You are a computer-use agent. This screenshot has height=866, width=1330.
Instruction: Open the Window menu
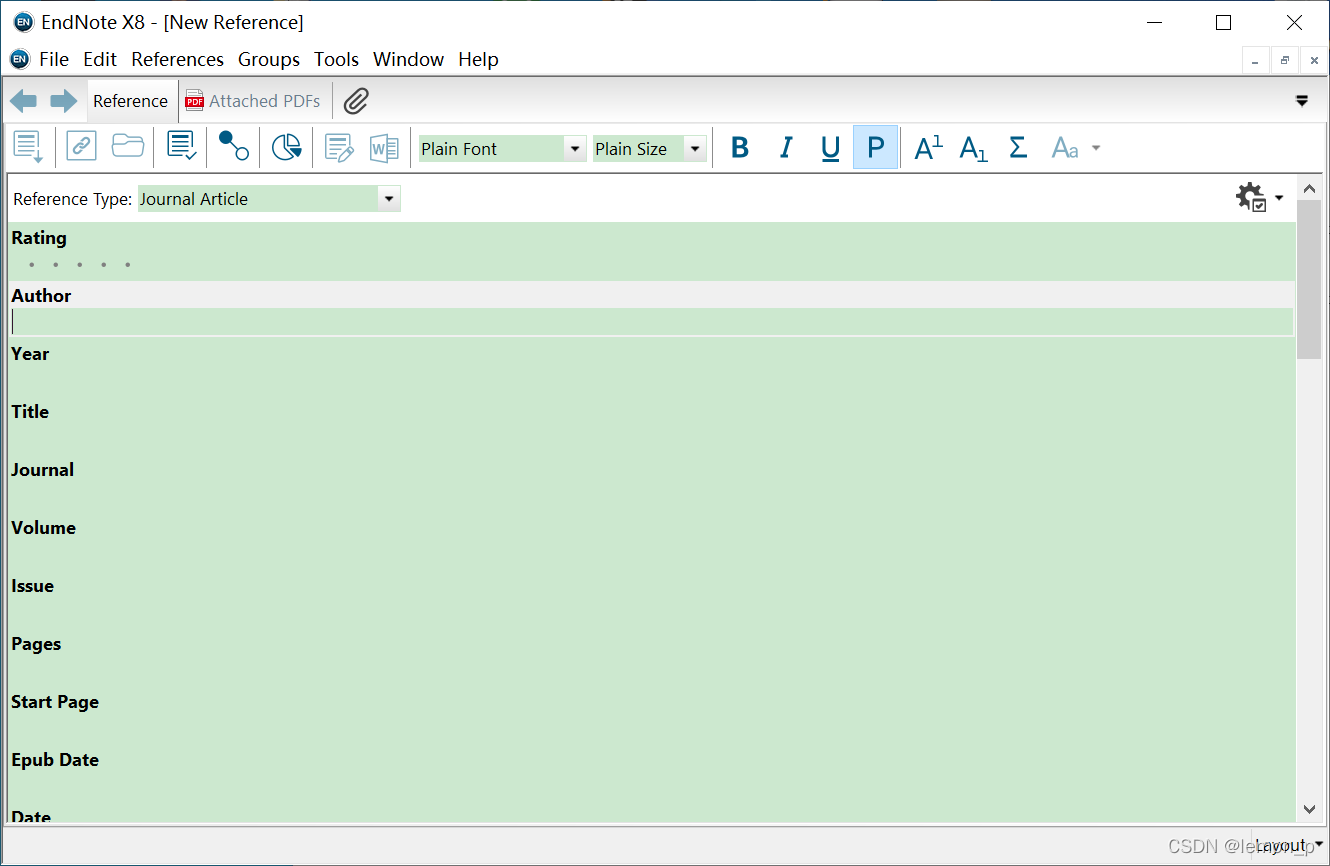point(408,60)
